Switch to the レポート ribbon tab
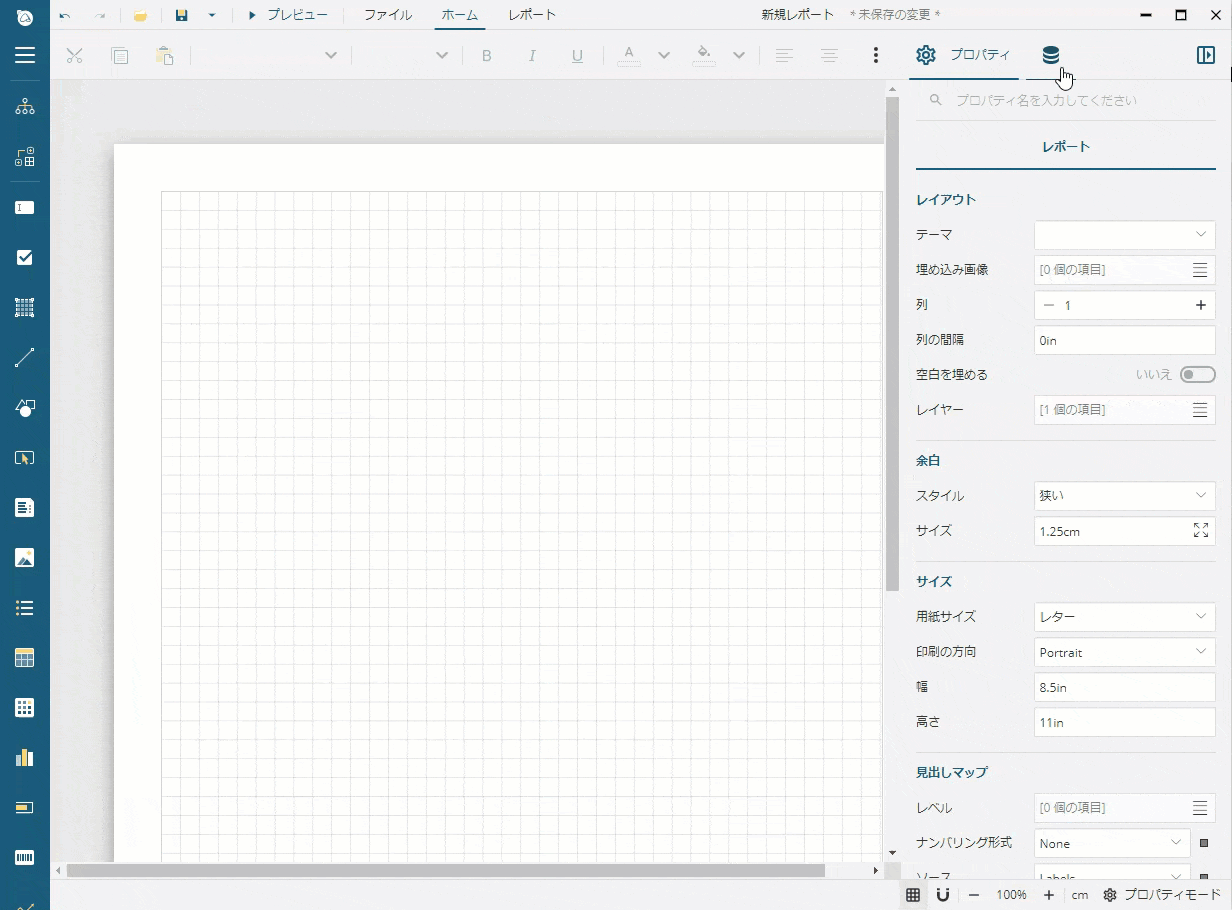This screenshot has height=910, width=1232. 532,15
